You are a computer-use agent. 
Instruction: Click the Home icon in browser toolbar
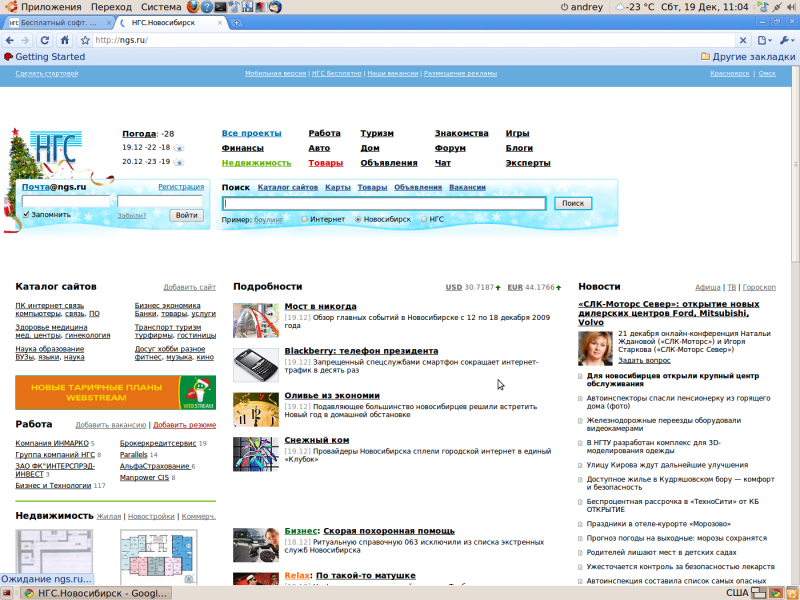[x=64, y=40]
